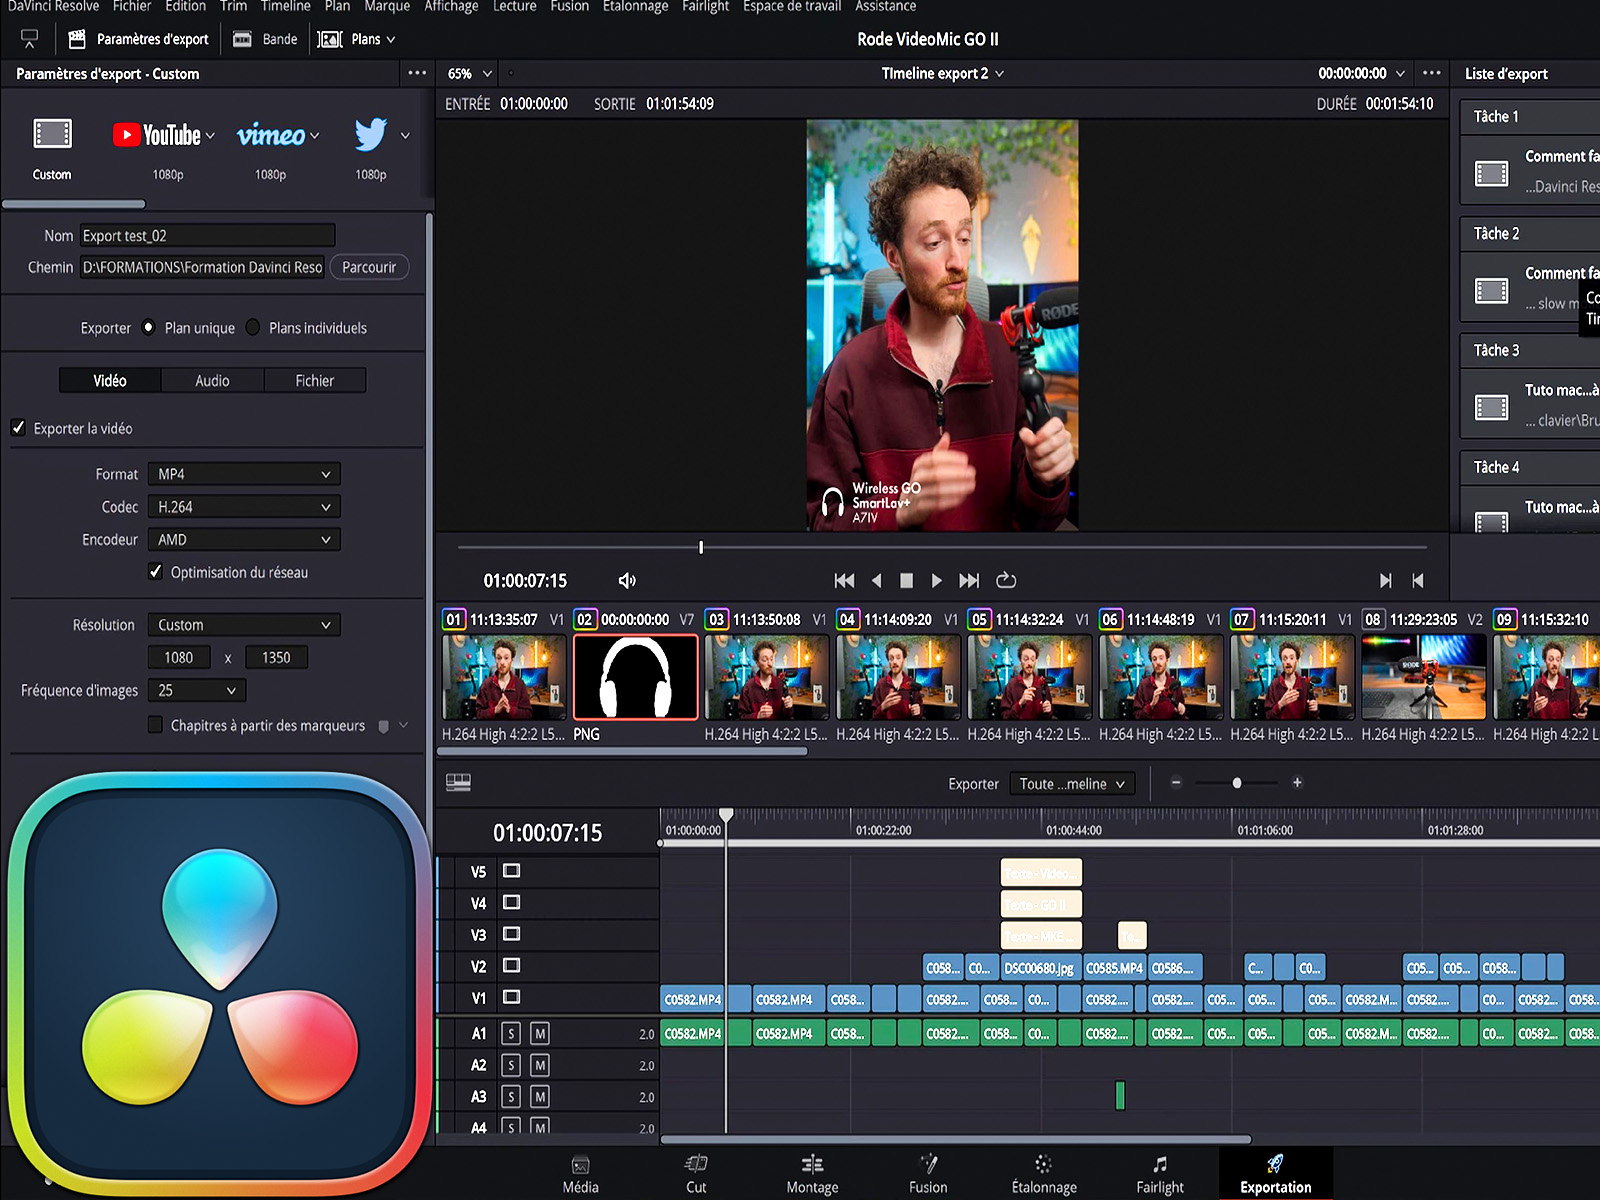Switch to the Audio tab
The image size is (1600, 1200).
pos(212,381)
